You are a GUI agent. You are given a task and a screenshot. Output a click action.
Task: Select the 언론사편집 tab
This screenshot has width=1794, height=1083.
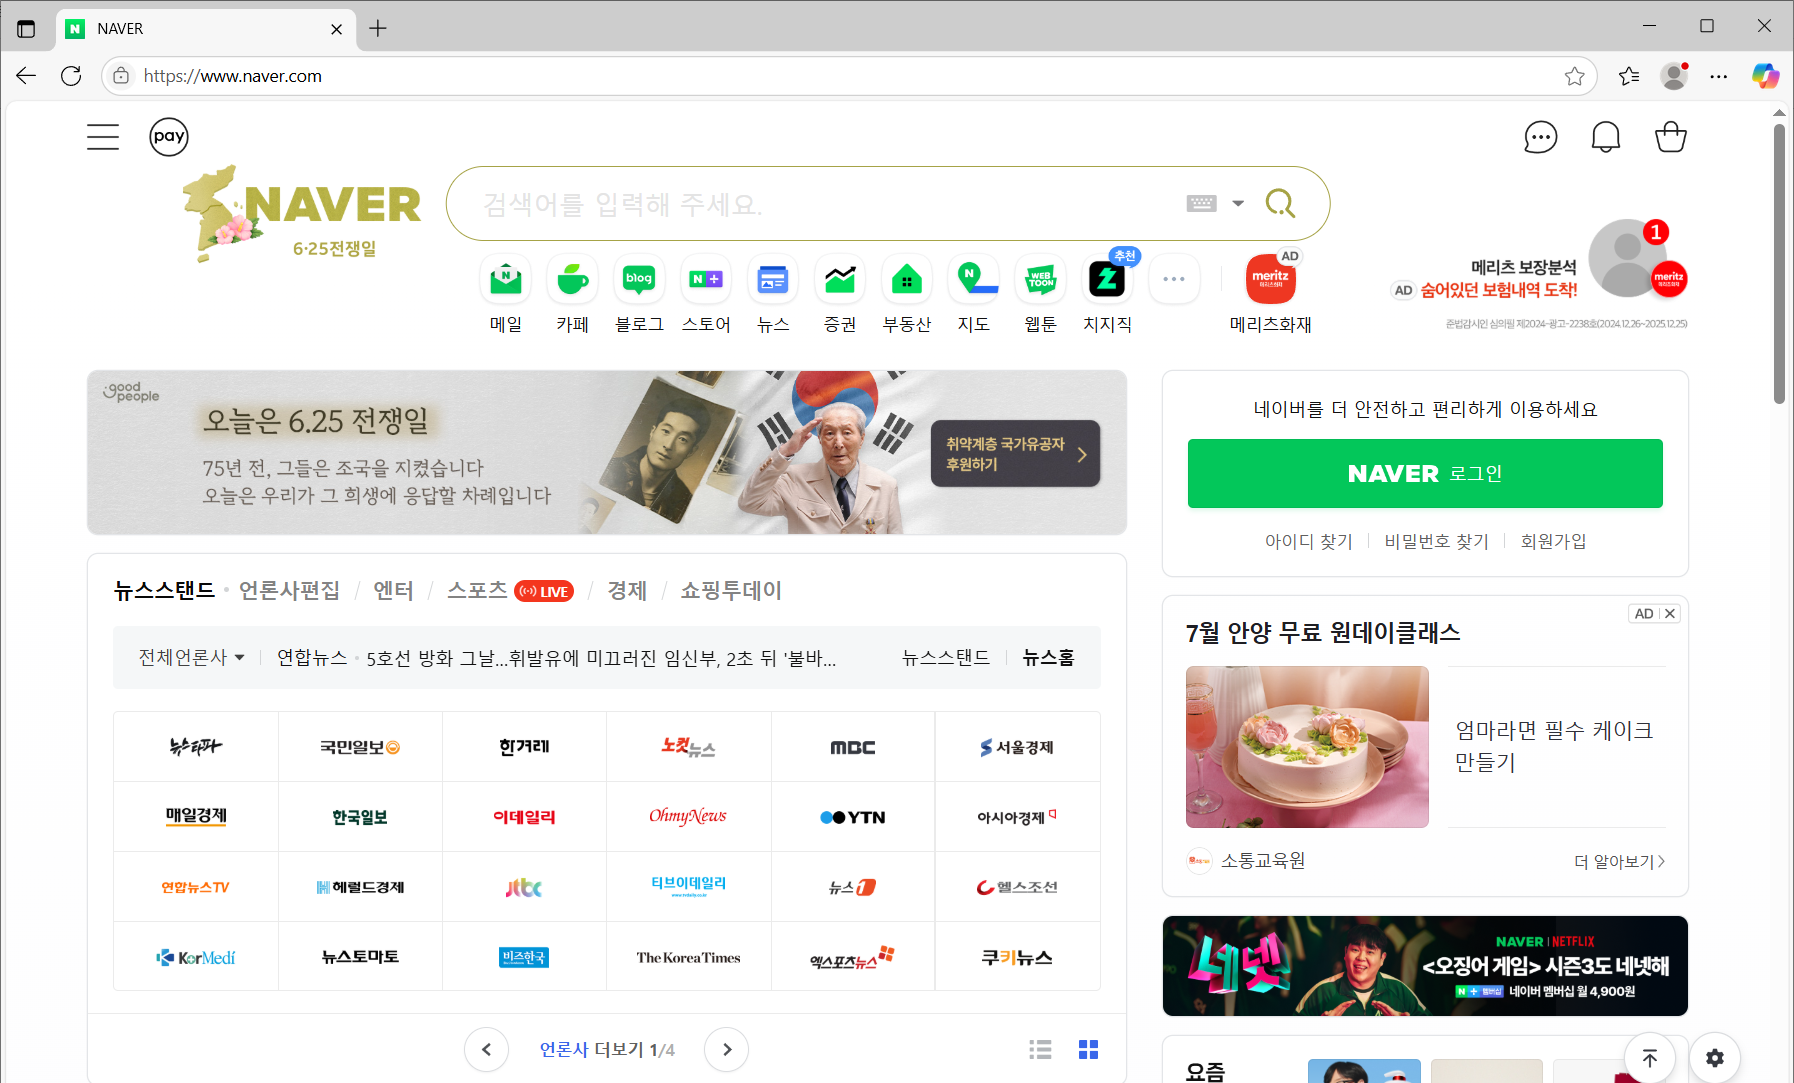pos(289,591)
